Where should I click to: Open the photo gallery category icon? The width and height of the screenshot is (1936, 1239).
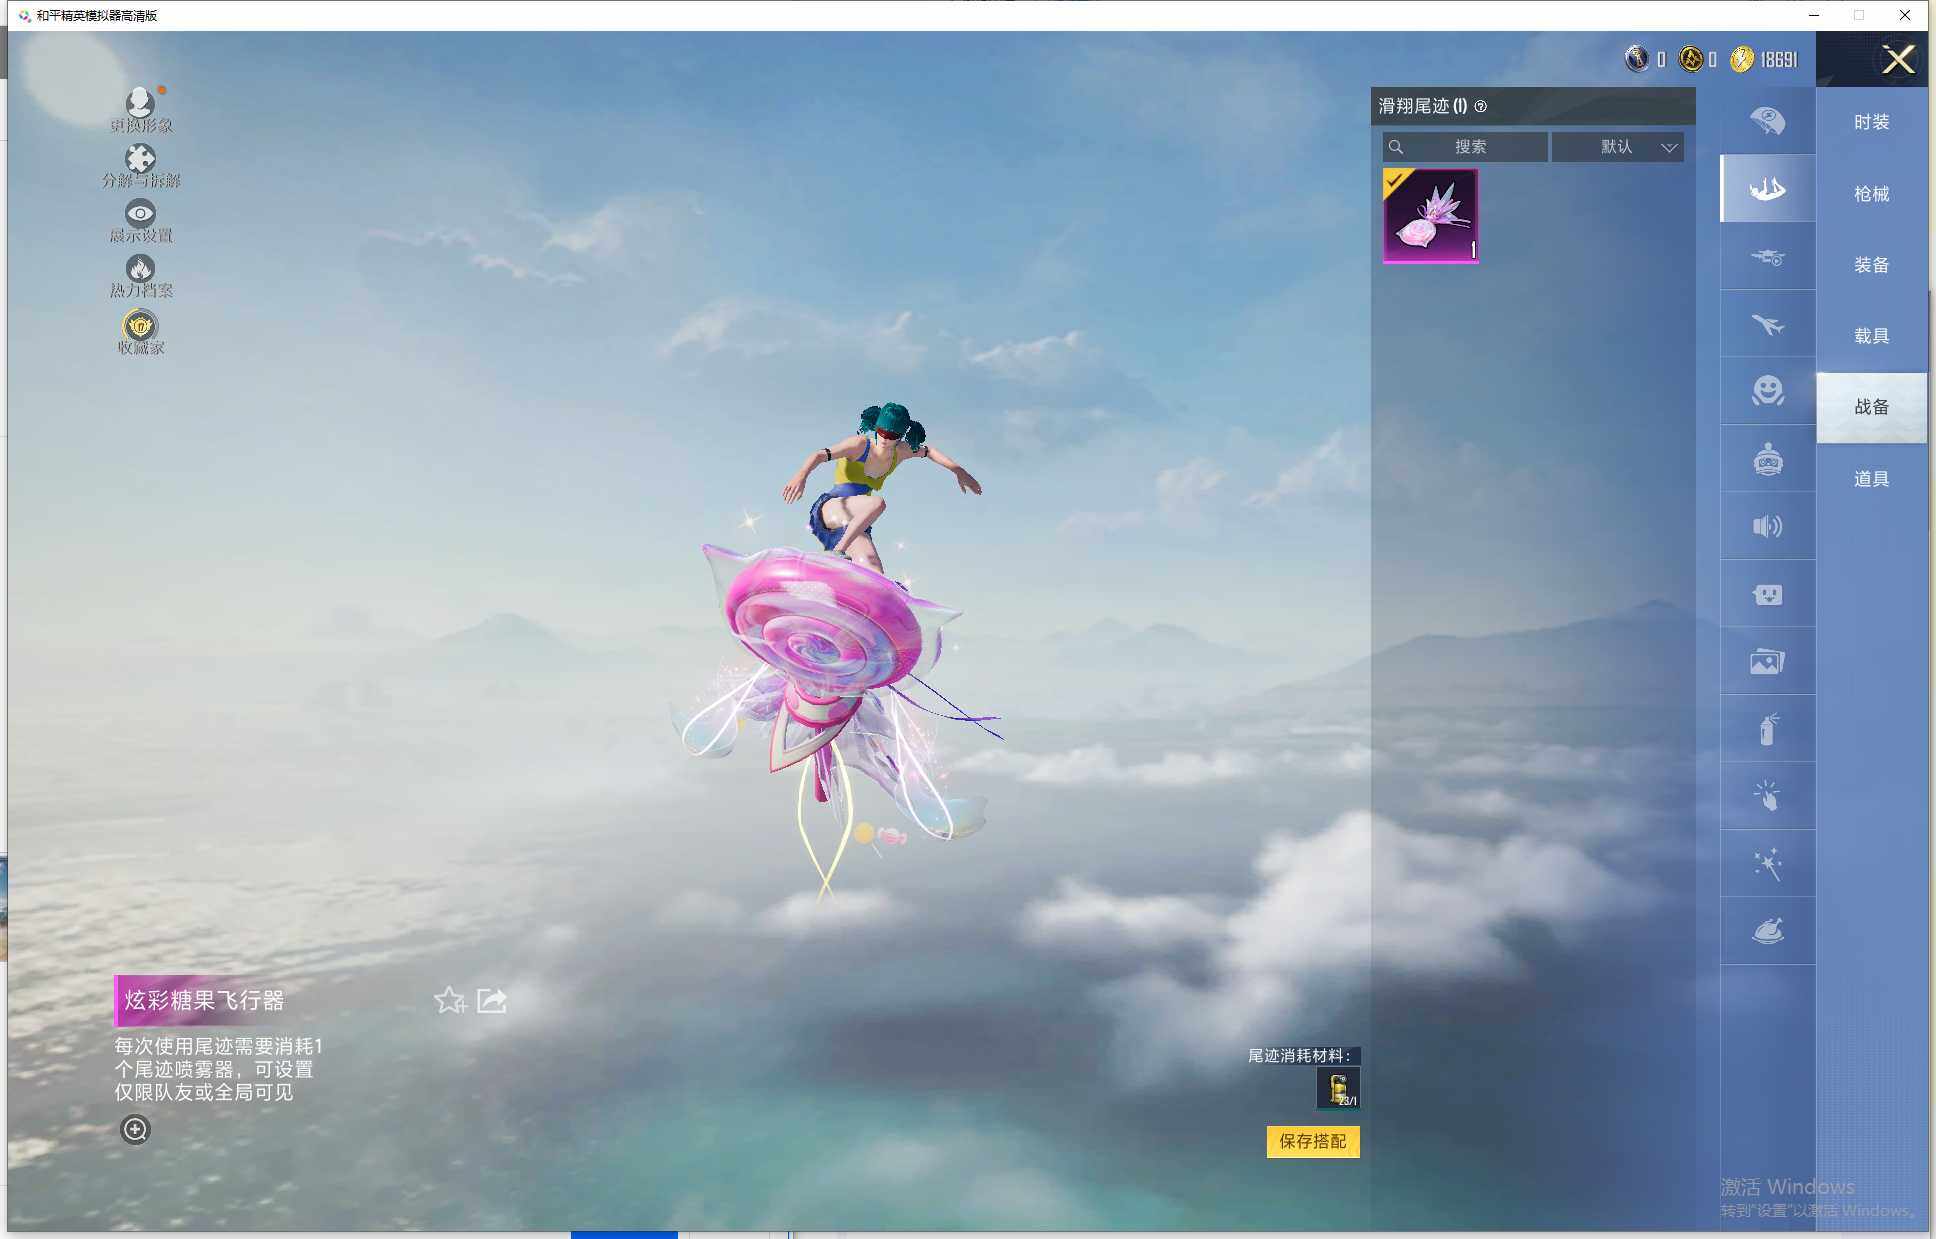1767,661
